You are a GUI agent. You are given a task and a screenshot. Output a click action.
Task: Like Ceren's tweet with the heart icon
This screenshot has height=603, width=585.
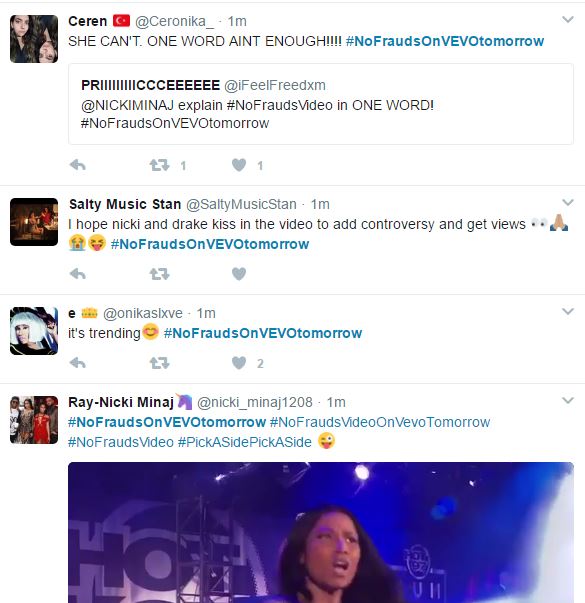(239, 165)
